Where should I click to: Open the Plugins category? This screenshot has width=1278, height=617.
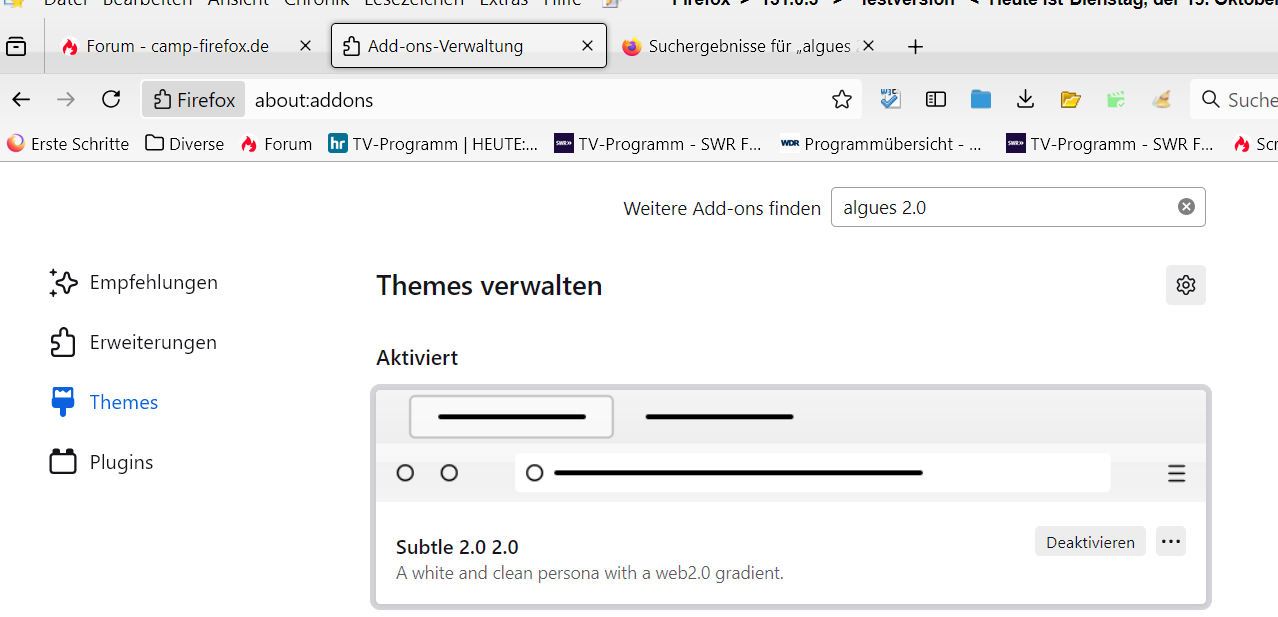tap(121, 462)
